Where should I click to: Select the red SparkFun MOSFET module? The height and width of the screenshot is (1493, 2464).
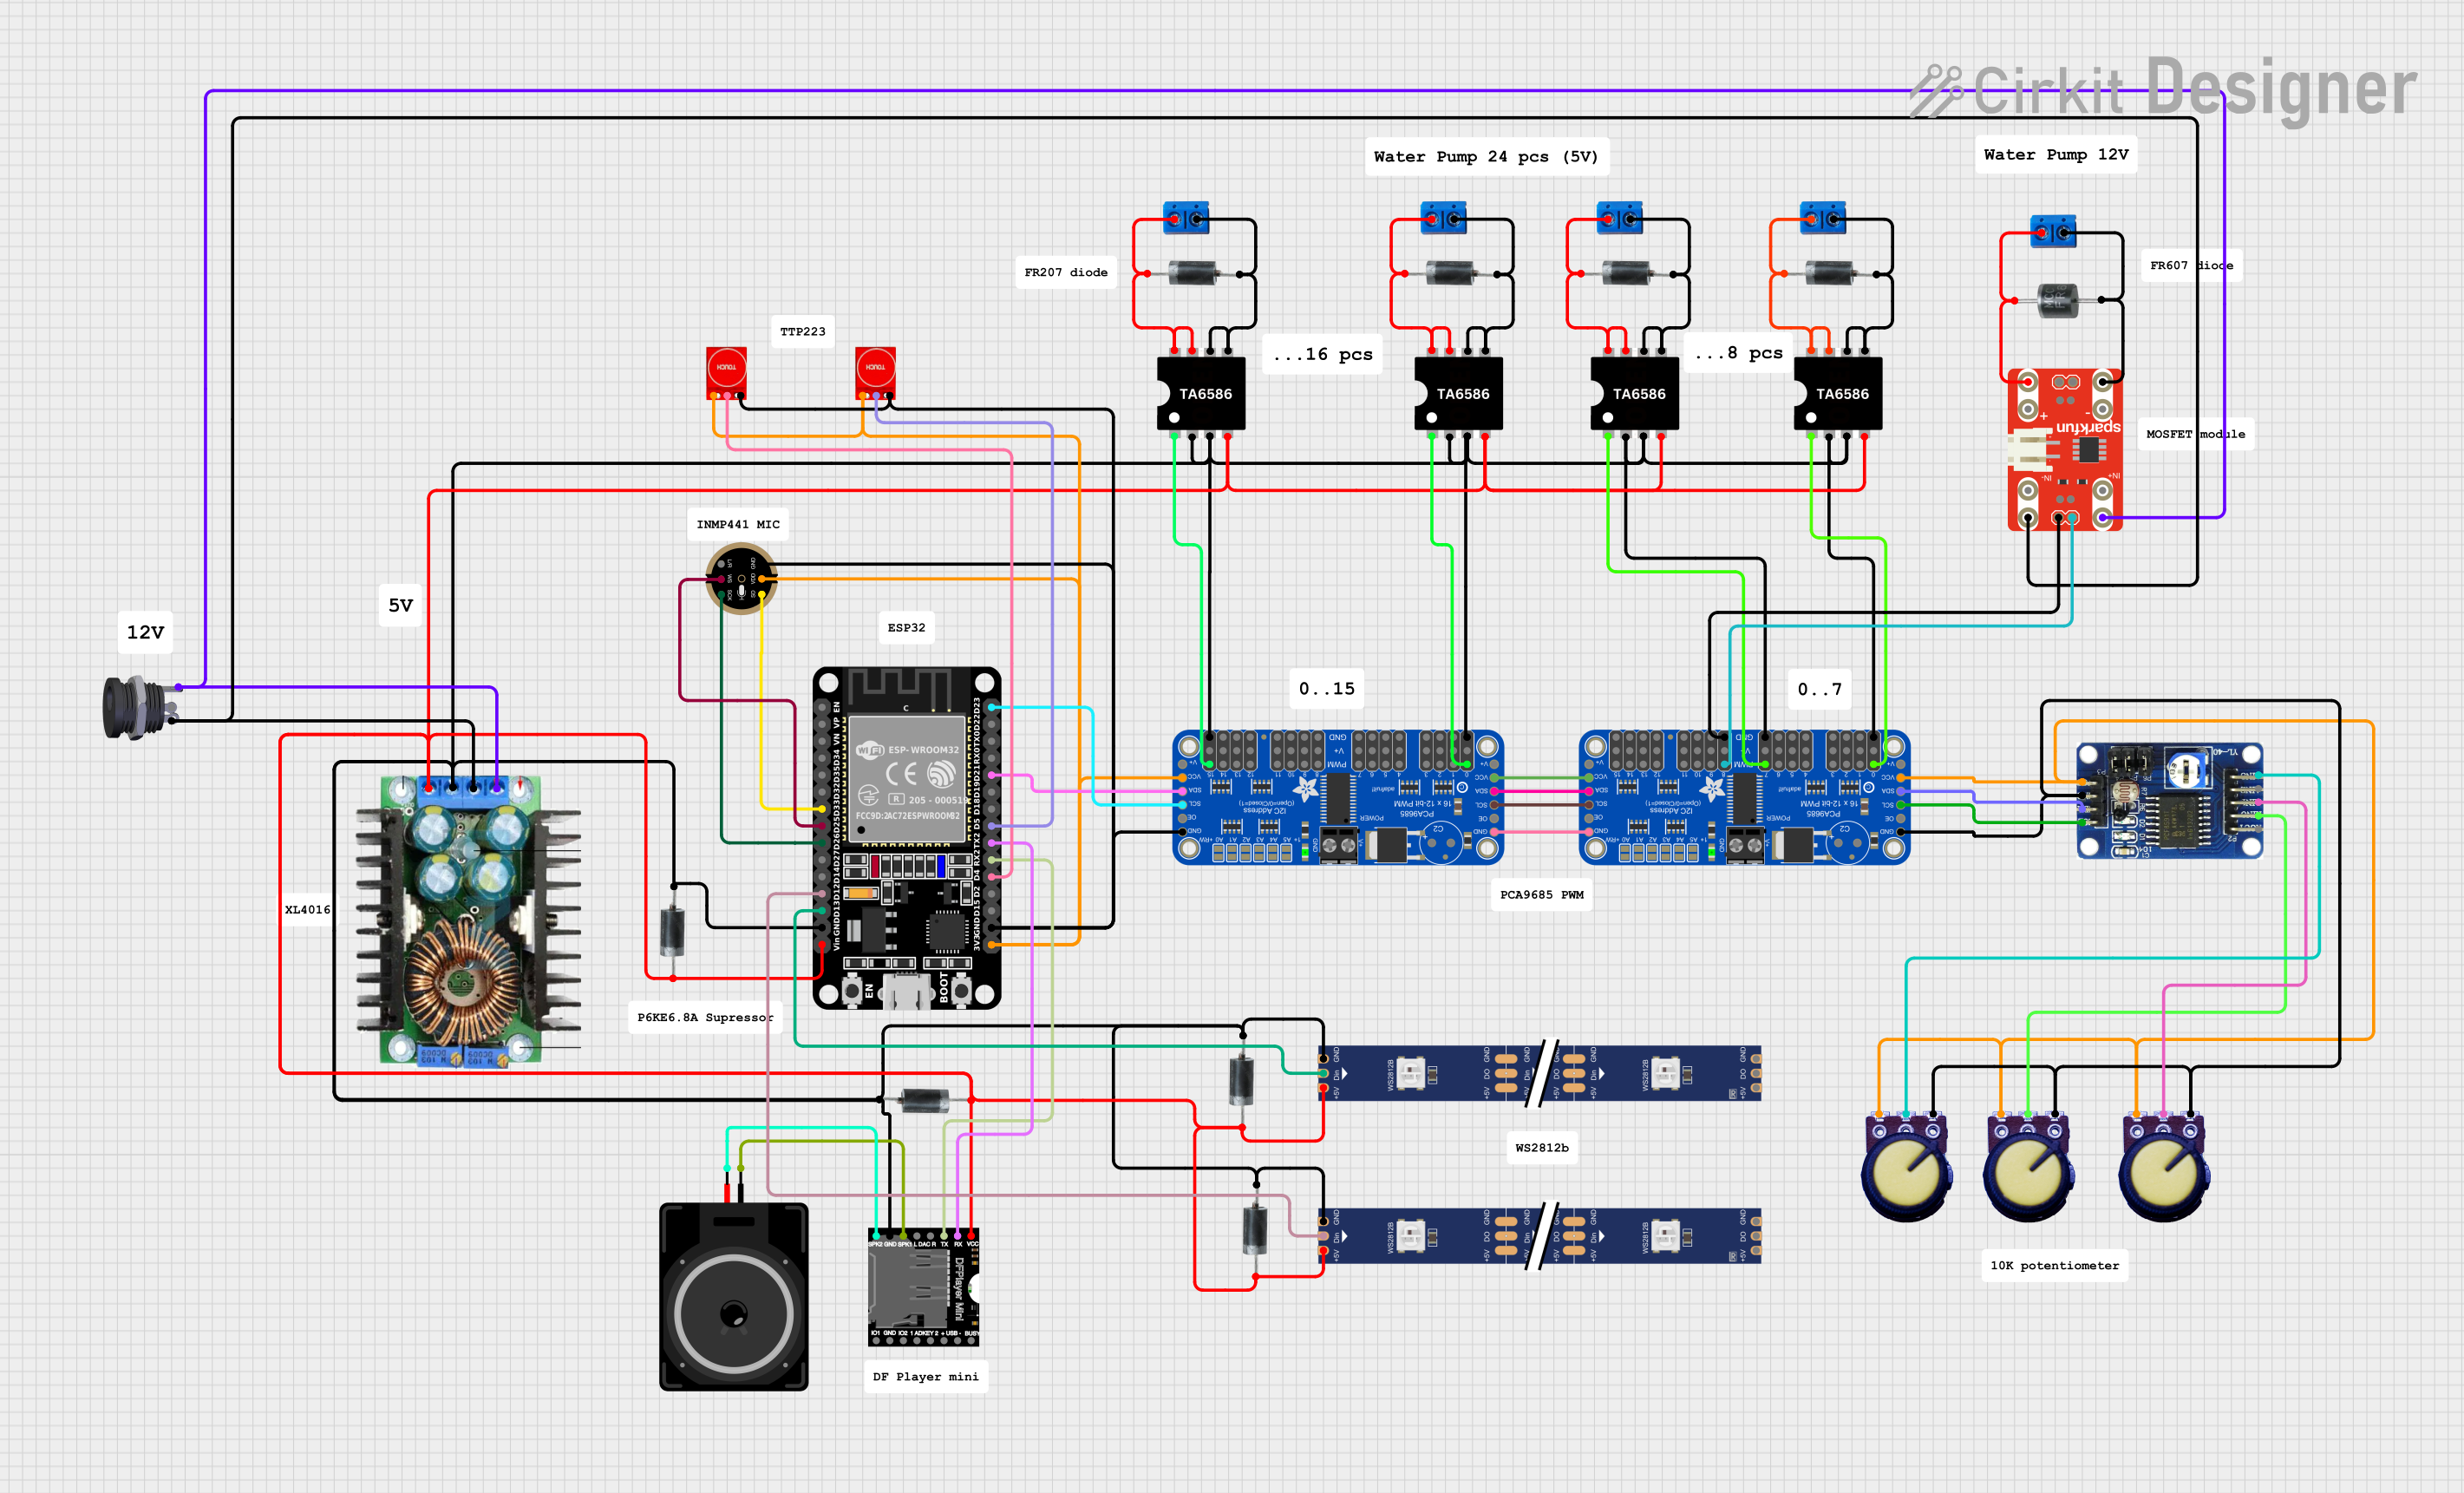point(2064,449)
